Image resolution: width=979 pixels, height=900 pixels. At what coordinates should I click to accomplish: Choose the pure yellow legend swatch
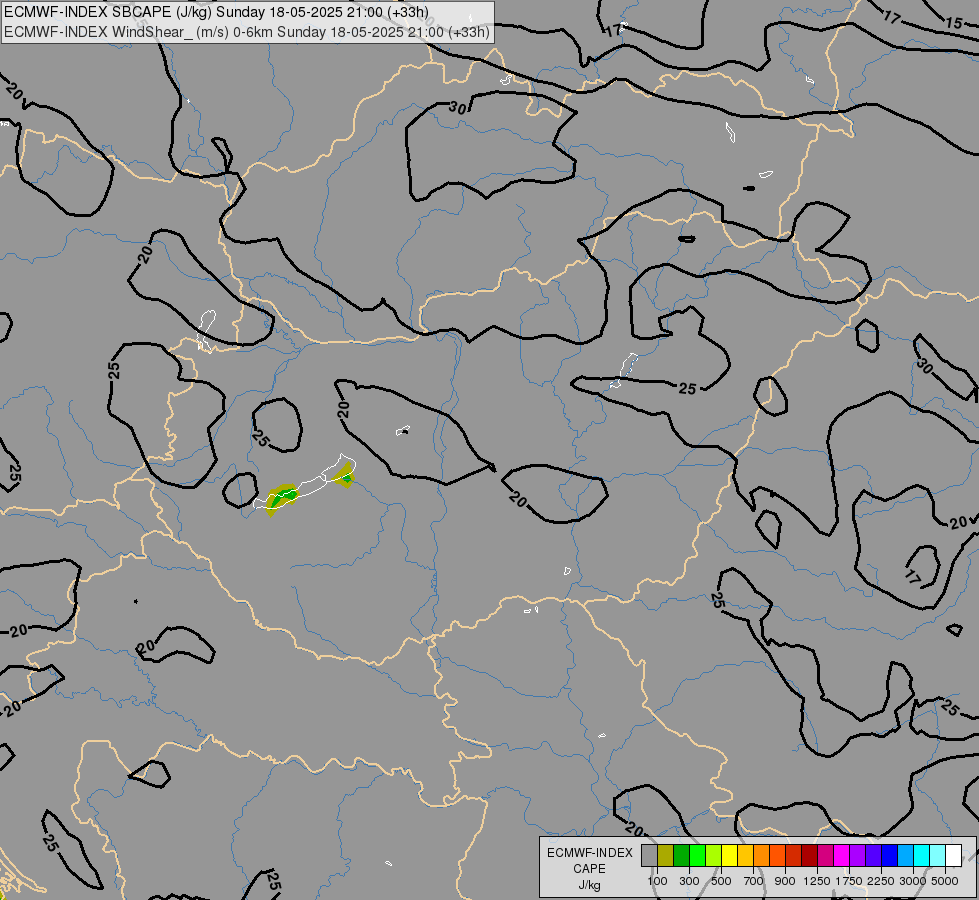point(729,856)
